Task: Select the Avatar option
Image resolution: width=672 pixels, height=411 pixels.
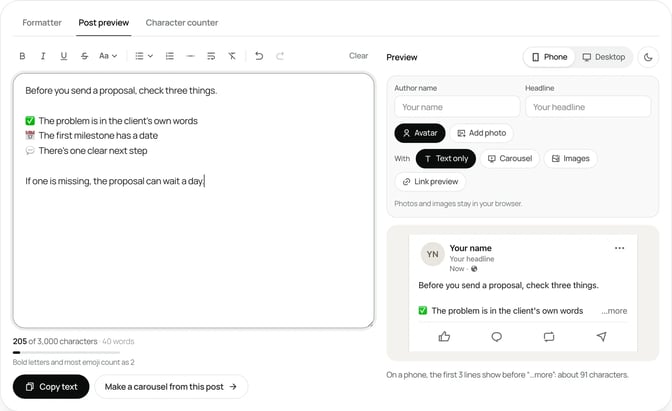Action: point(420,133)
